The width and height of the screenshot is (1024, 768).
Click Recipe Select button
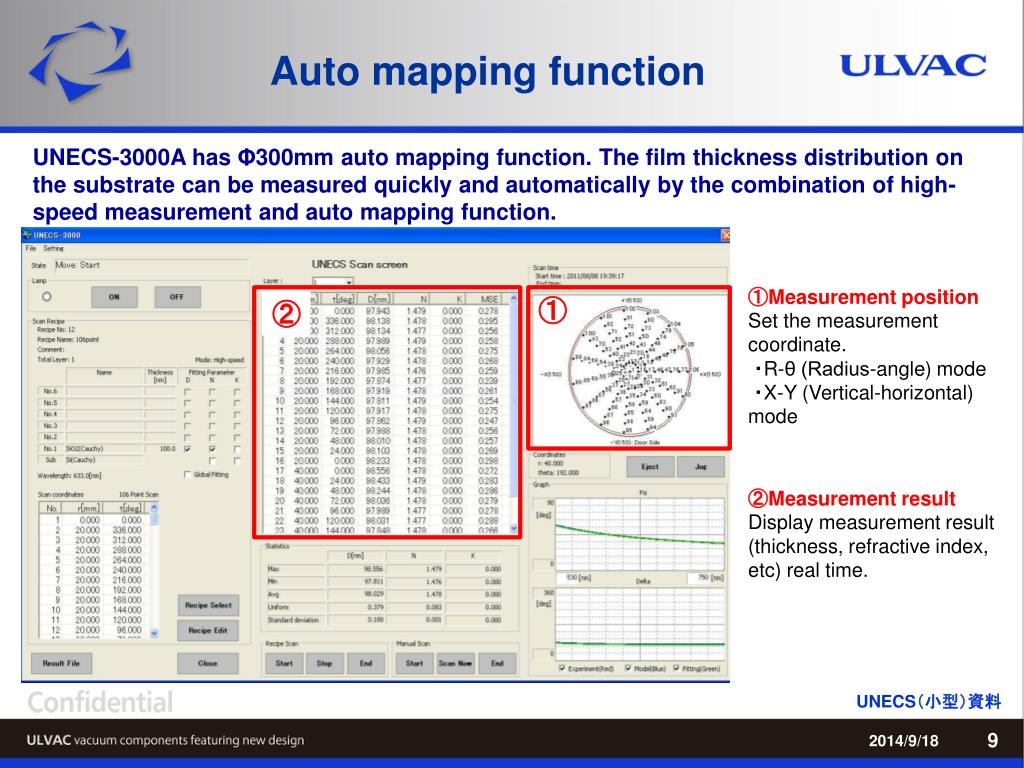tap(208, 605)
